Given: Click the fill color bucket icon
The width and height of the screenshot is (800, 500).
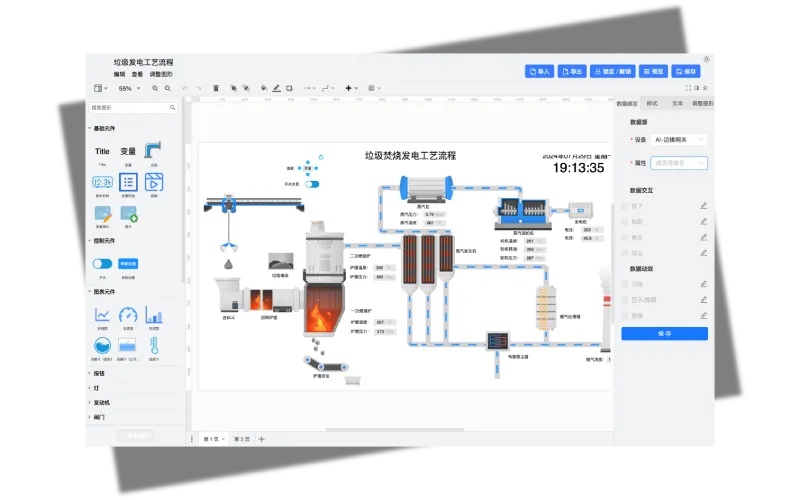Looking at the screenshot, I should coord(263,88).
